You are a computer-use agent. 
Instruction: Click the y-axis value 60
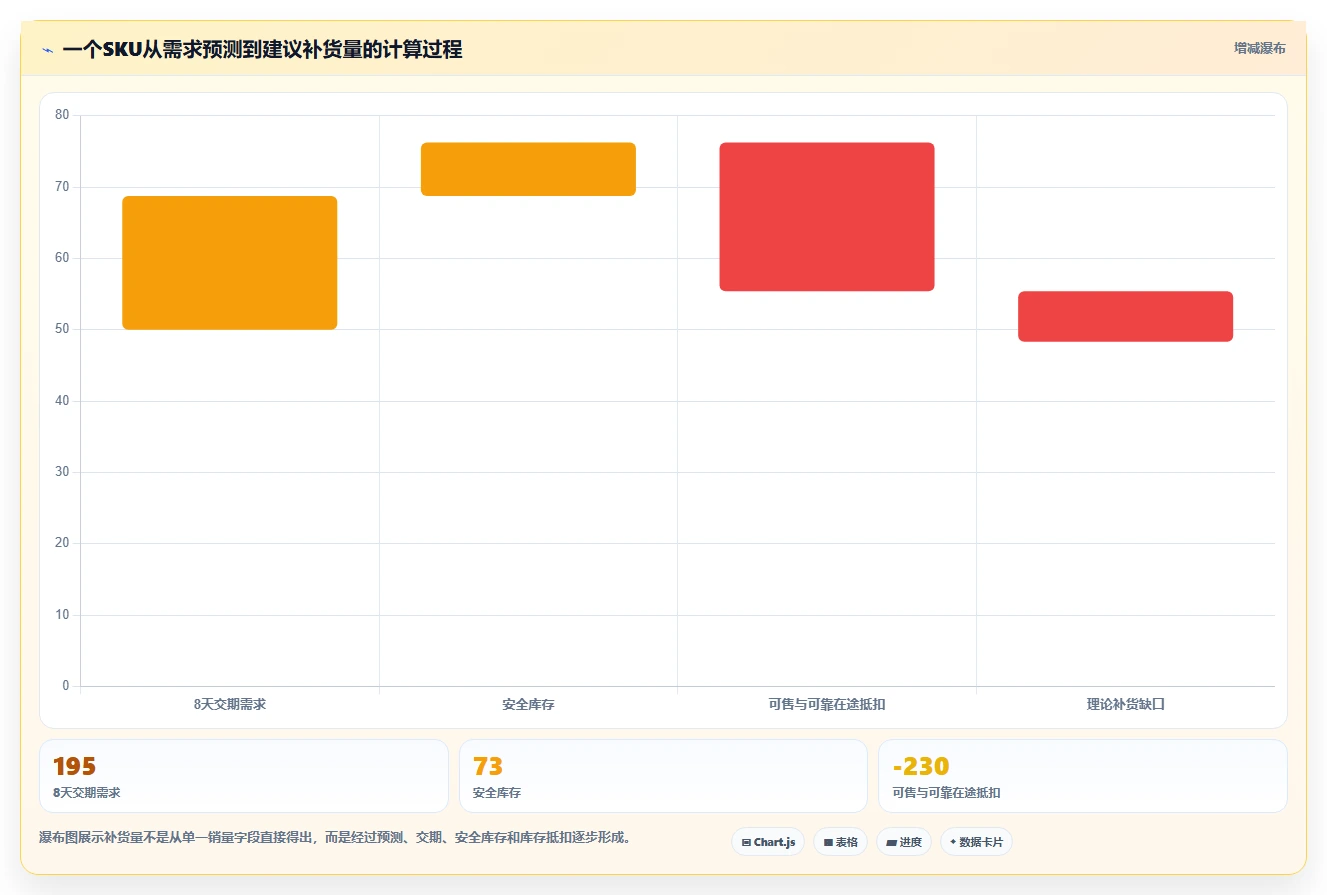62,258
